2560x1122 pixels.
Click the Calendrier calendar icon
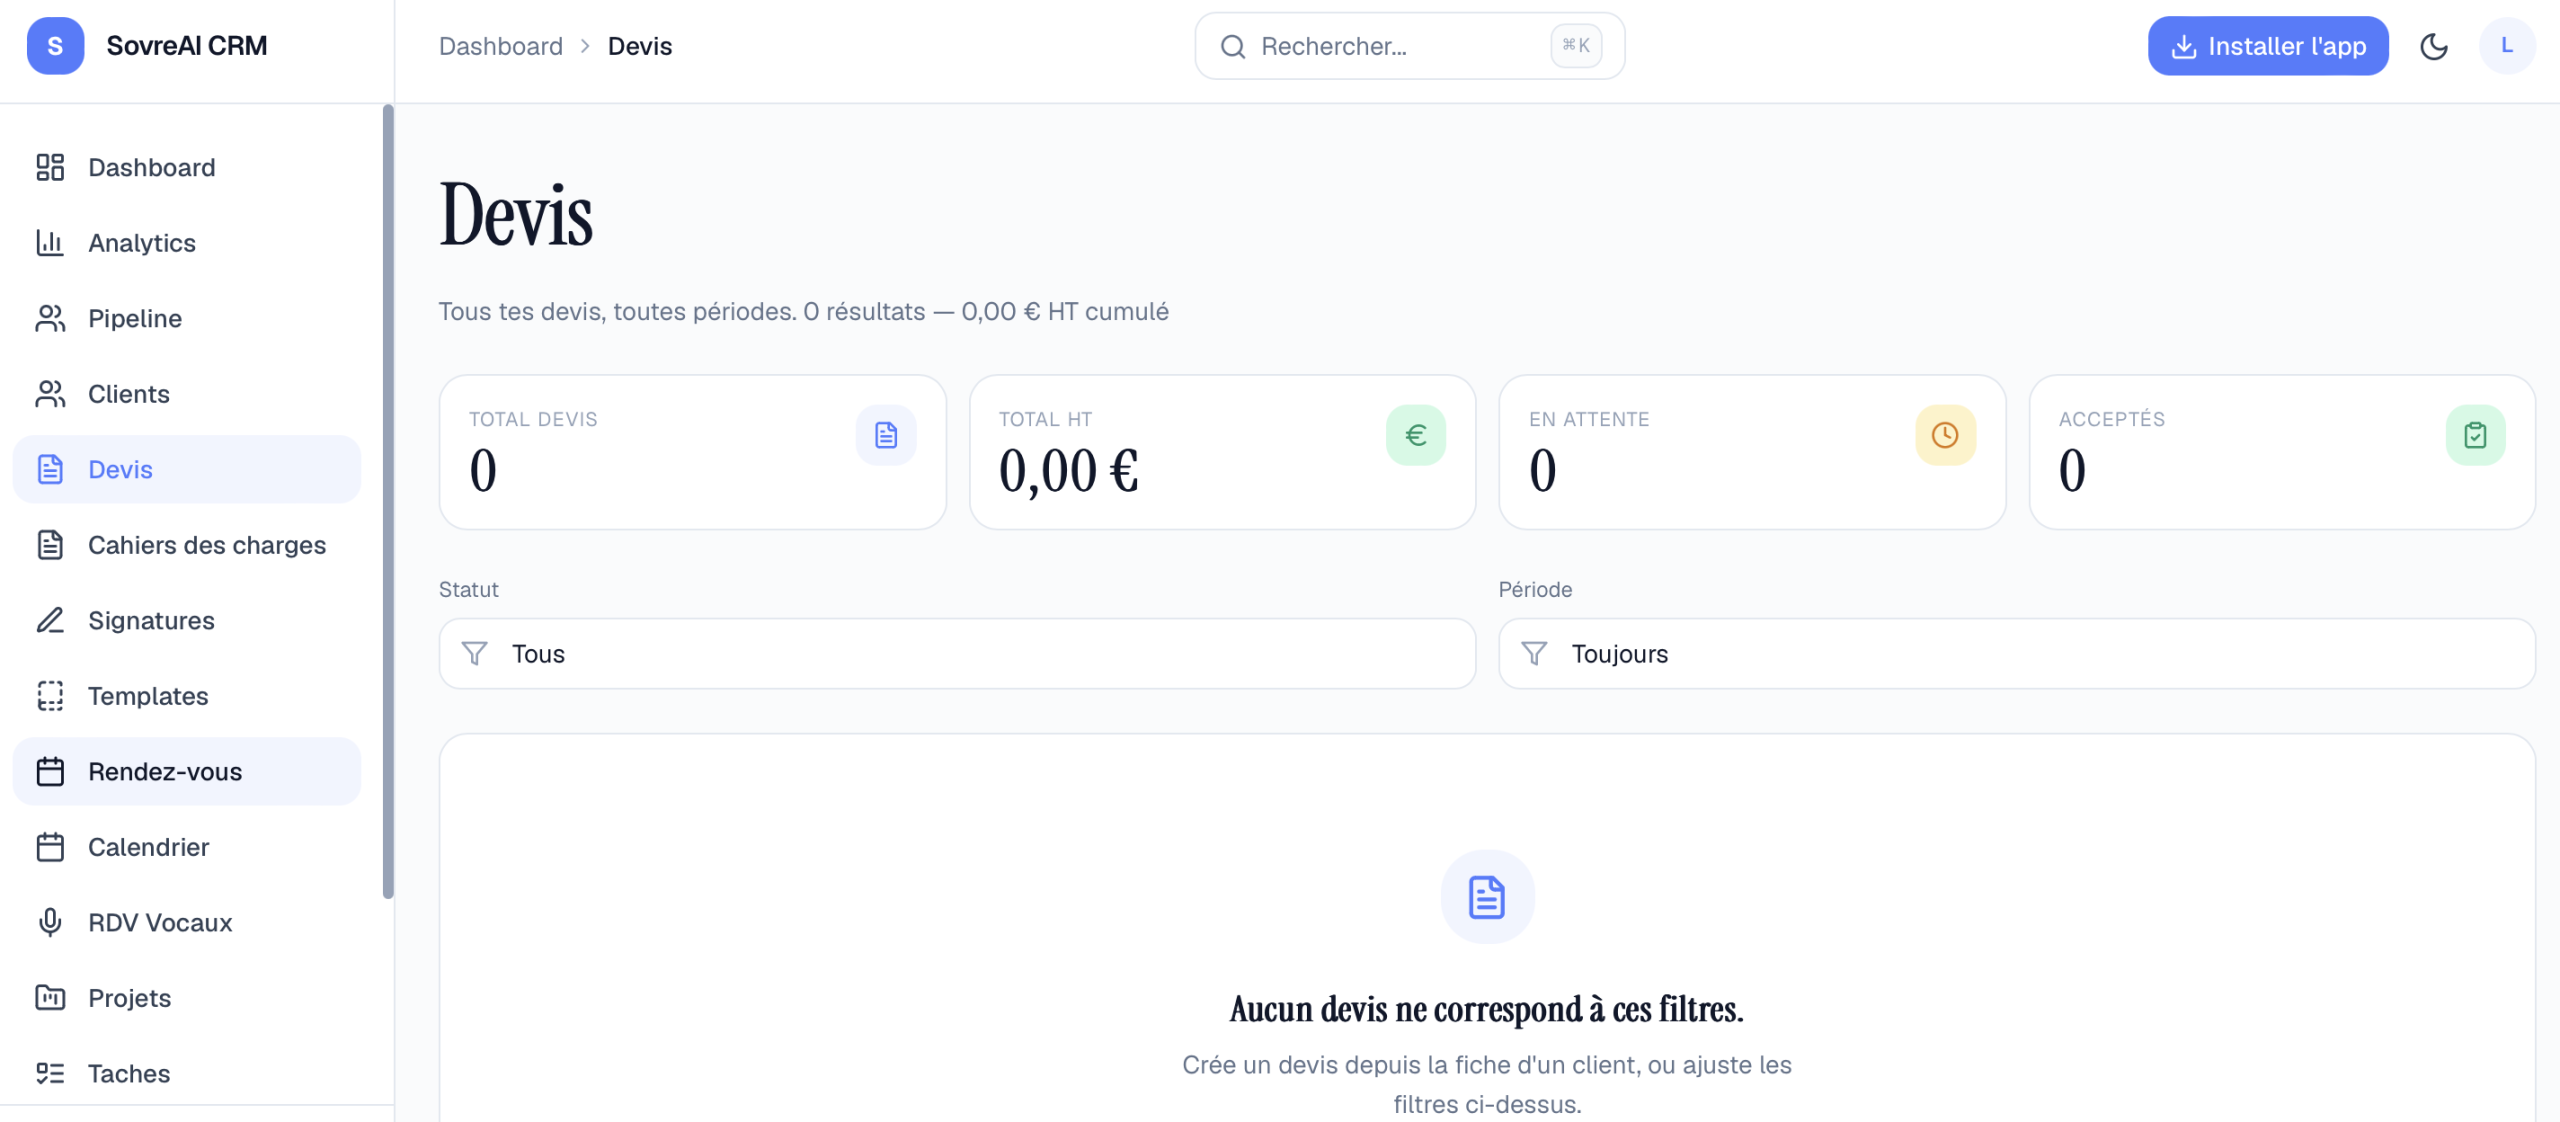pyautogui.click(x=50, y=847)
